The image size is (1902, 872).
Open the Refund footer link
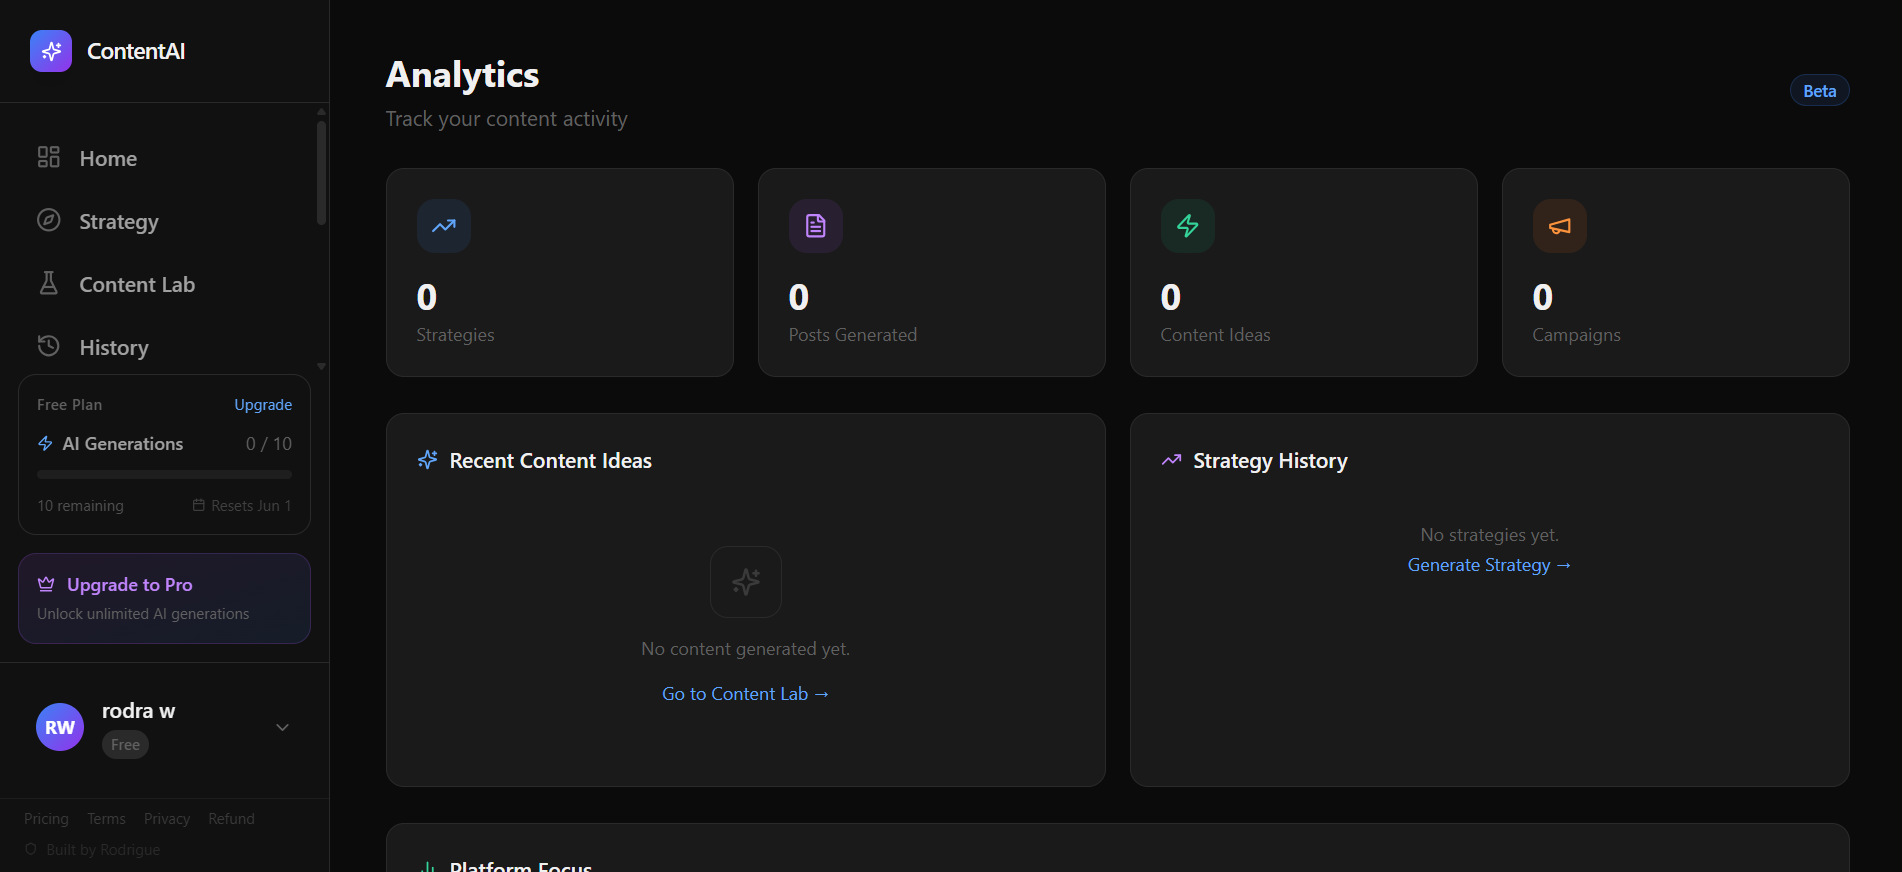point(231,818)
